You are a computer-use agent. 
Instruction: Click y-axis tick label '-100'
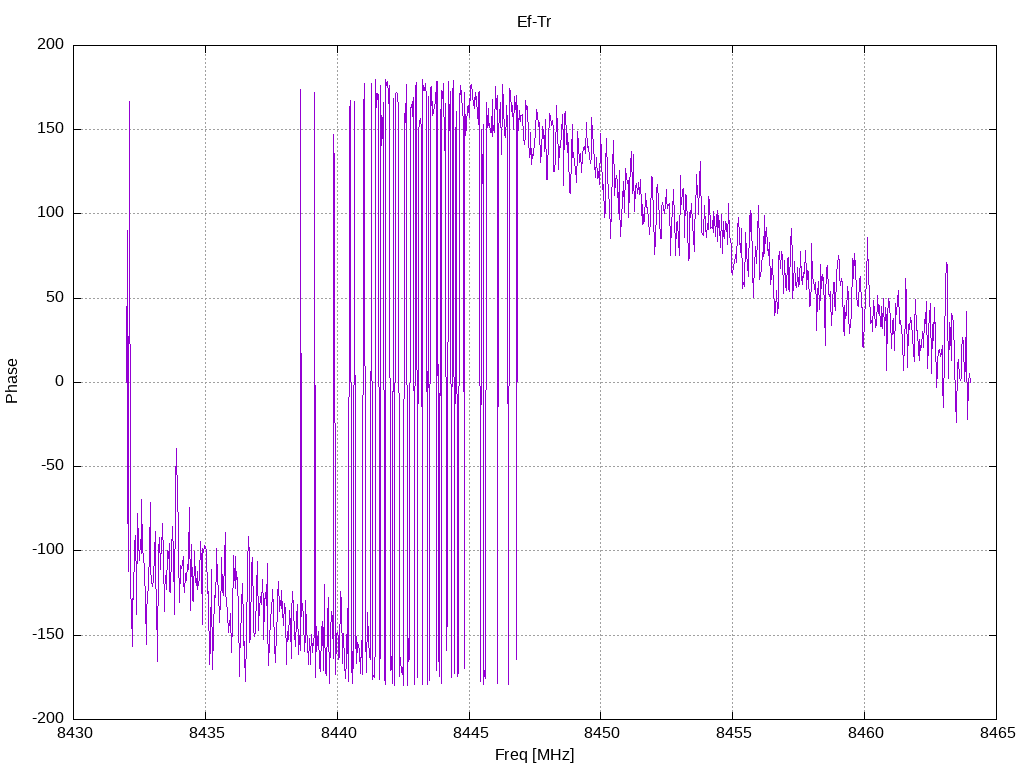[48, 550]
